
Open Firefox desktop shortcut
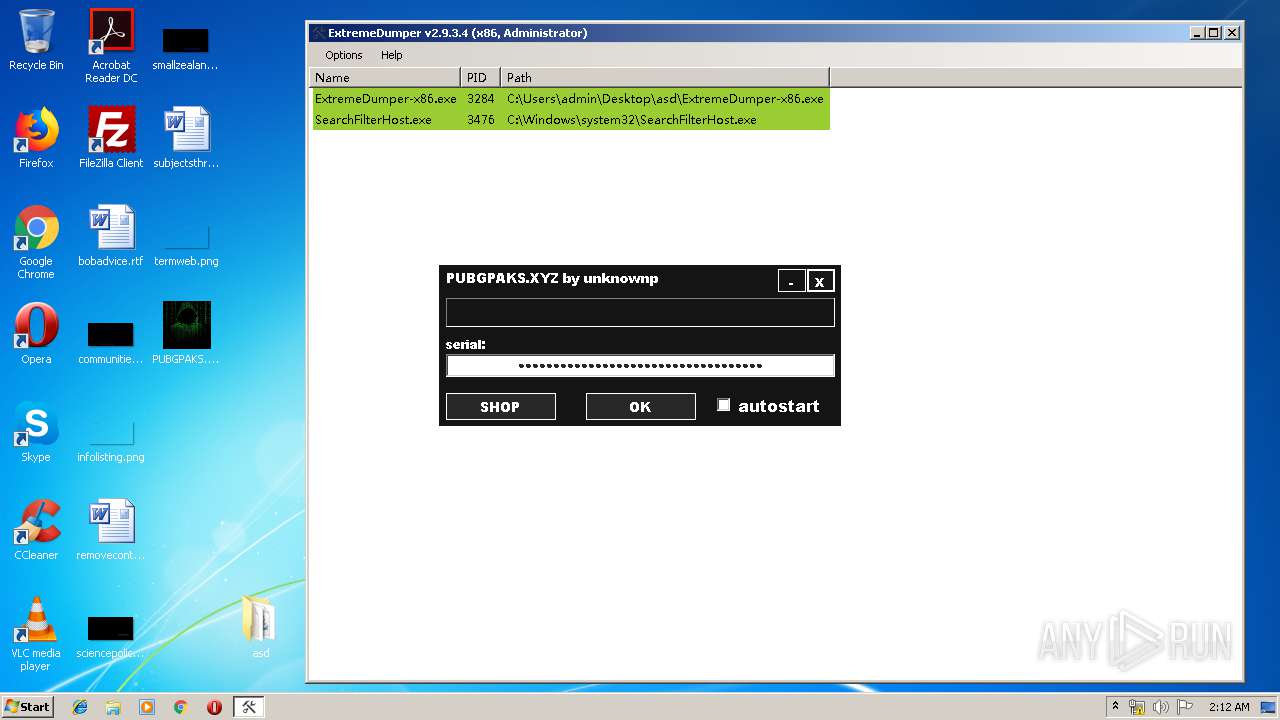(36, 138)
